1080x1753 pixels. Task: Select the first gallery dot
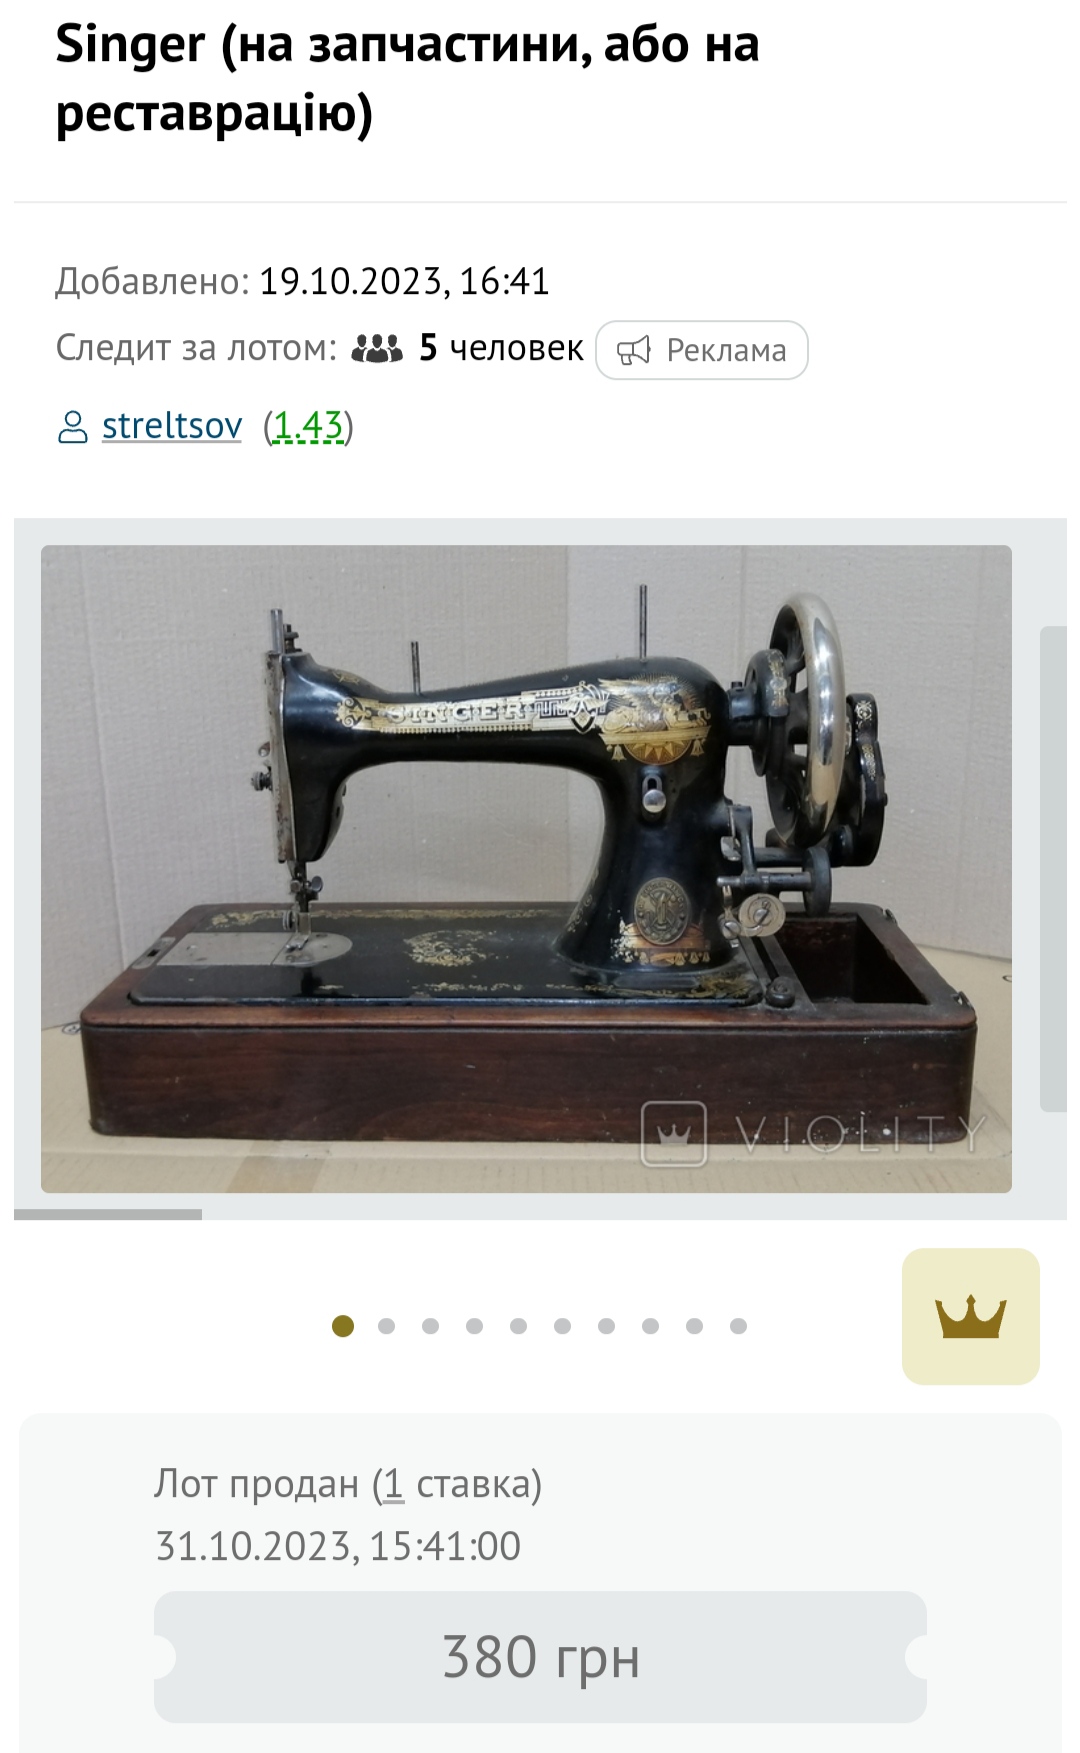click(x=343, y=1326)
